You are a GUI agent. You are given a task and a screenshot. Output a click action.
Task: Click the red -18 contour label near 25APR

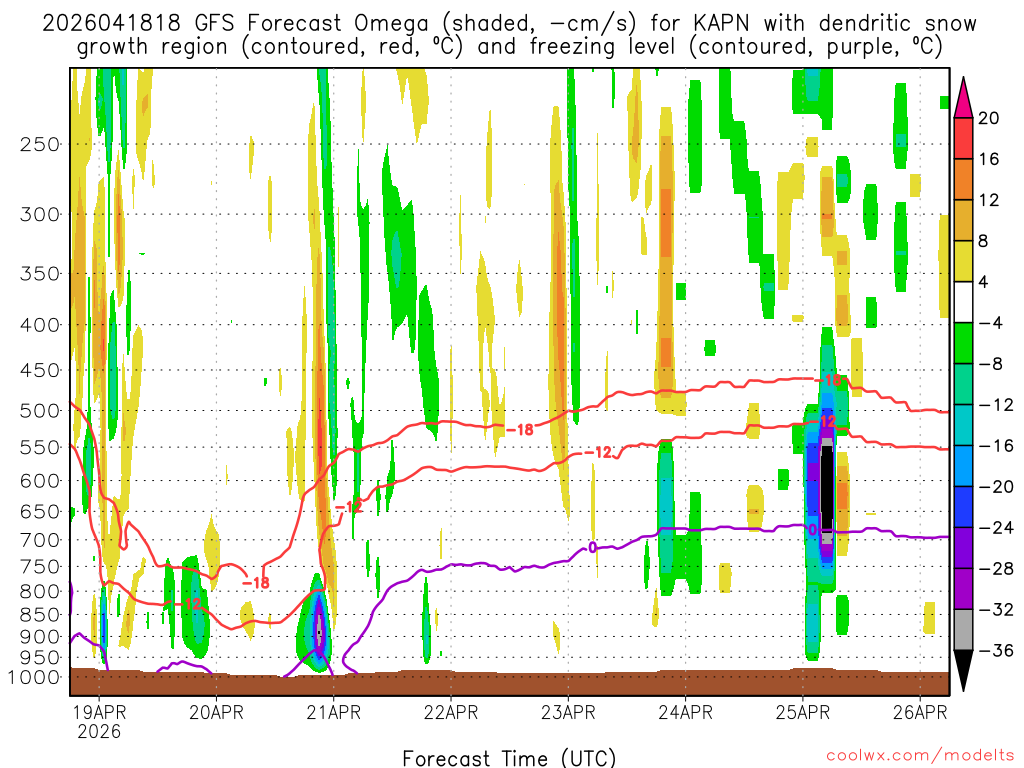coord(828,380)
